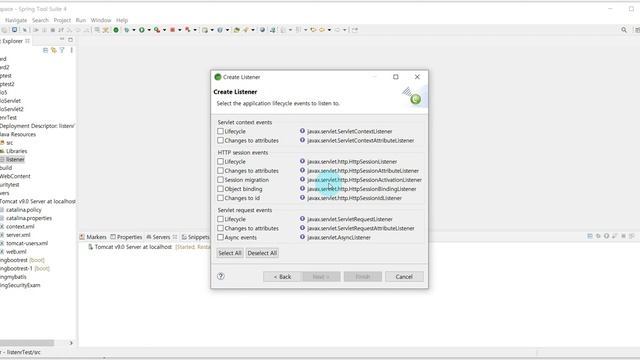Open the Boot Dashboard green toolbar icon
Screen dimensions: 640x360
coord(116,30)
